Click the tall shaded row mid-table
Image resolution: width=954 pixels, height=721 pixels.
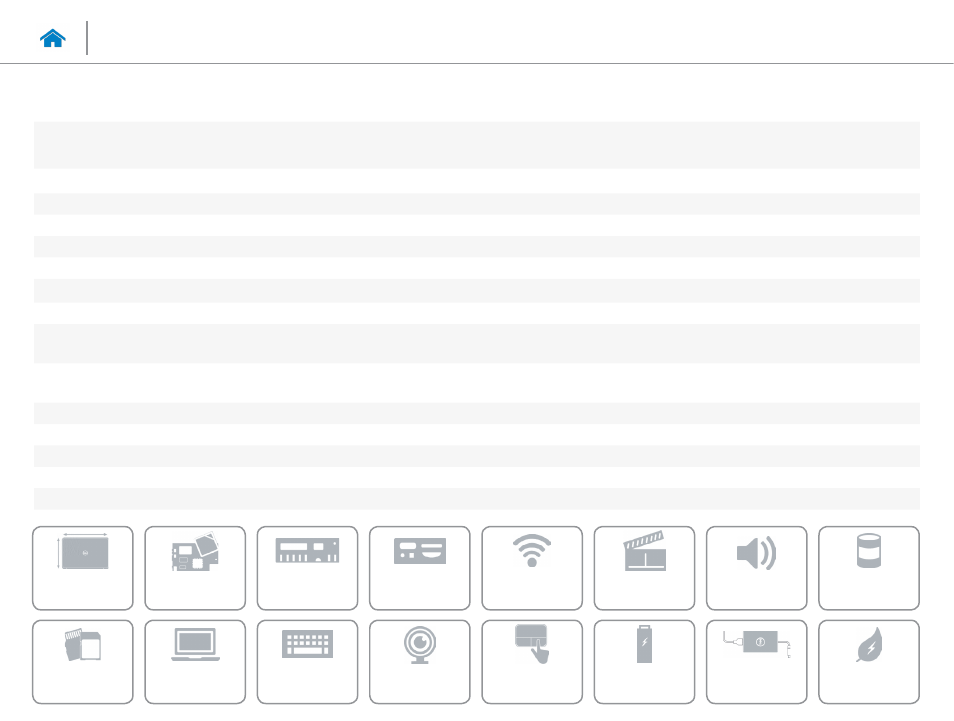[x=476, y=344]
